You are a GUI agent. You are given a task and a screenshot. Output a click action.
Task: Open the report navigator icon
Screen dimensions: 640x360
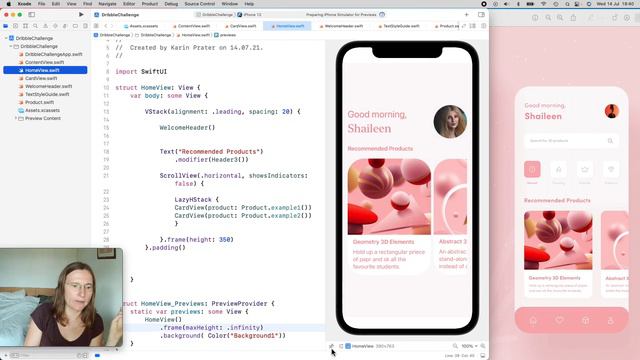[85, 26]
